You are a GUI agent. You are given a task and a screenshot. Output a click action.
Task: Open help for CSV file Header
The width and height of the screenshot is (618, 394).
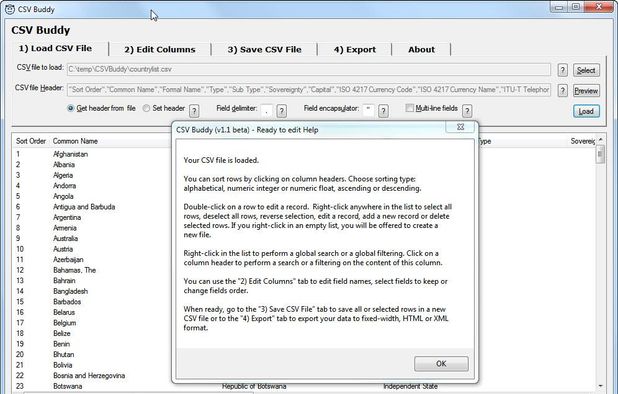point(562,91)
